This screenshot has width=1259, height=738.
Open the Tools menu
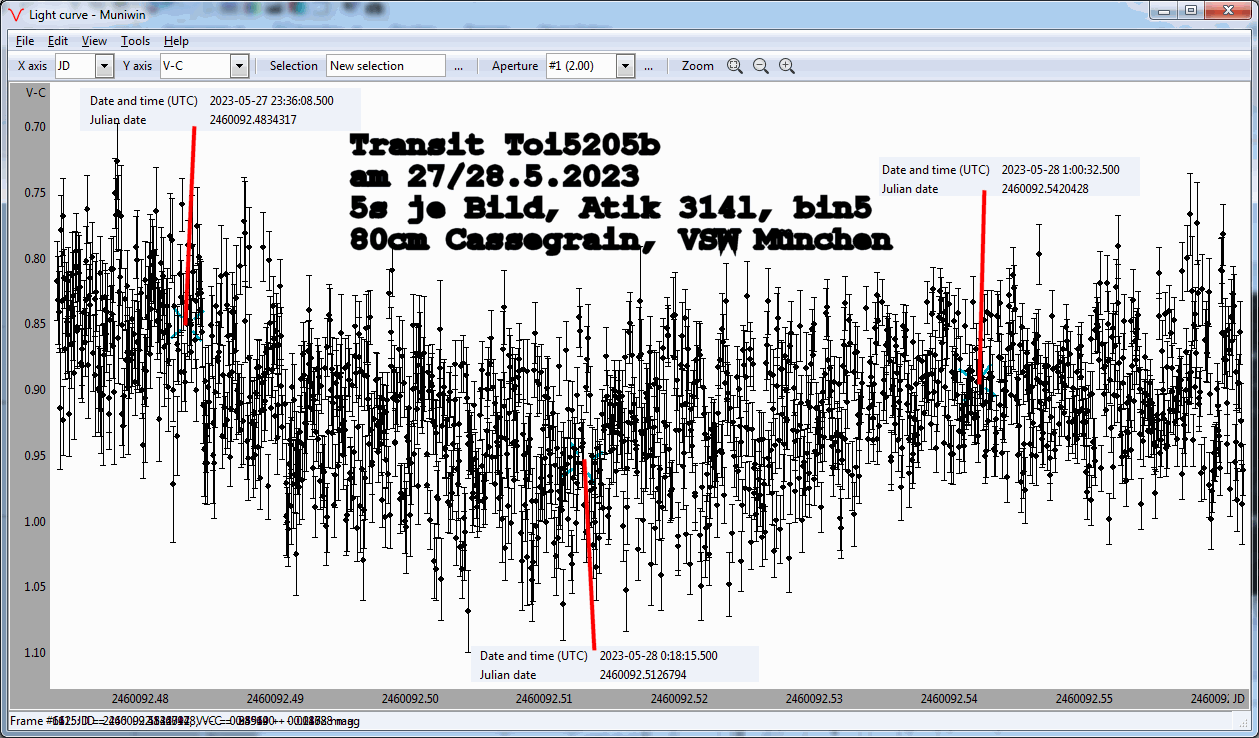coord(135,41)
